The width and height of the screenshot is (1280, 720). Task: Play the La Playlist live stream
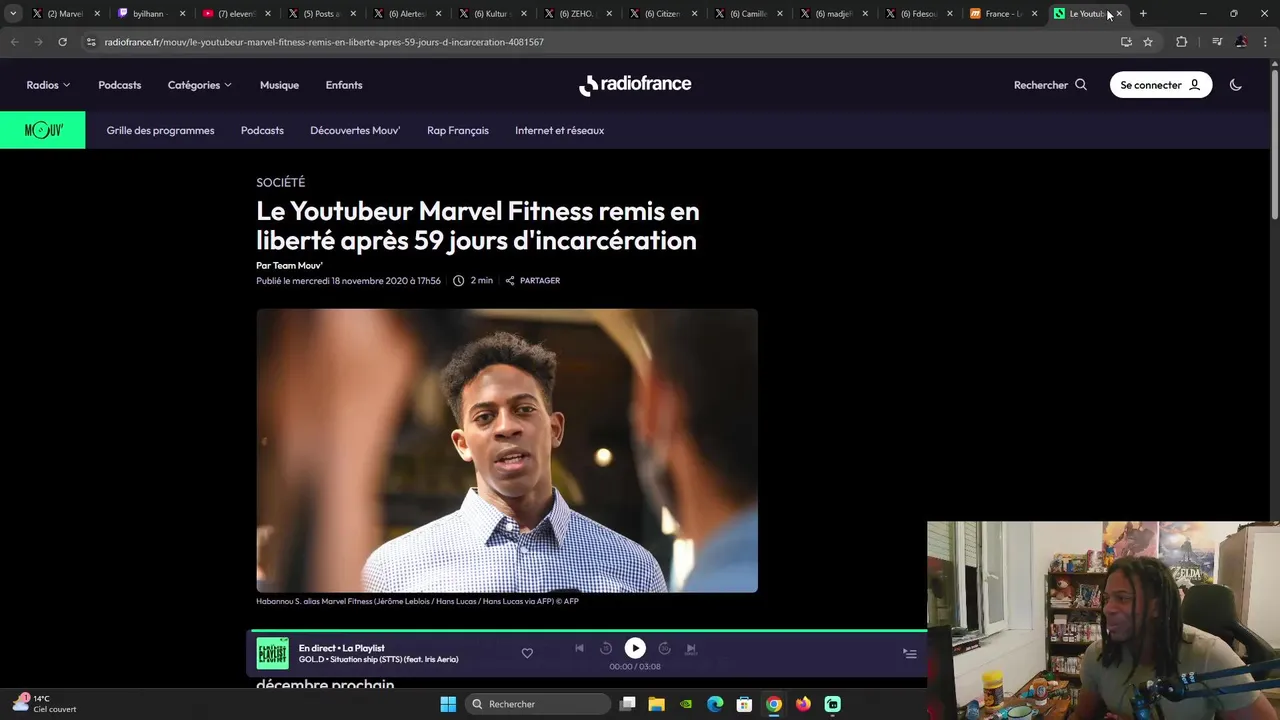(635, 648)
